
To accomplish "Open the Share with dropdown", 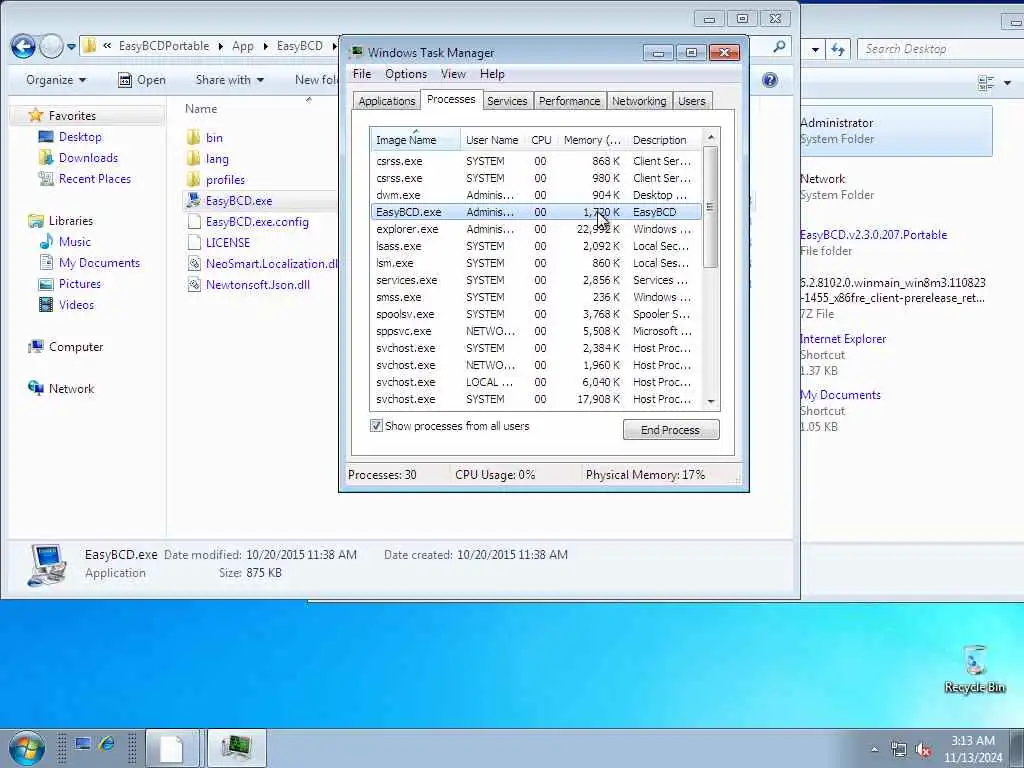I will coord(229,80).
